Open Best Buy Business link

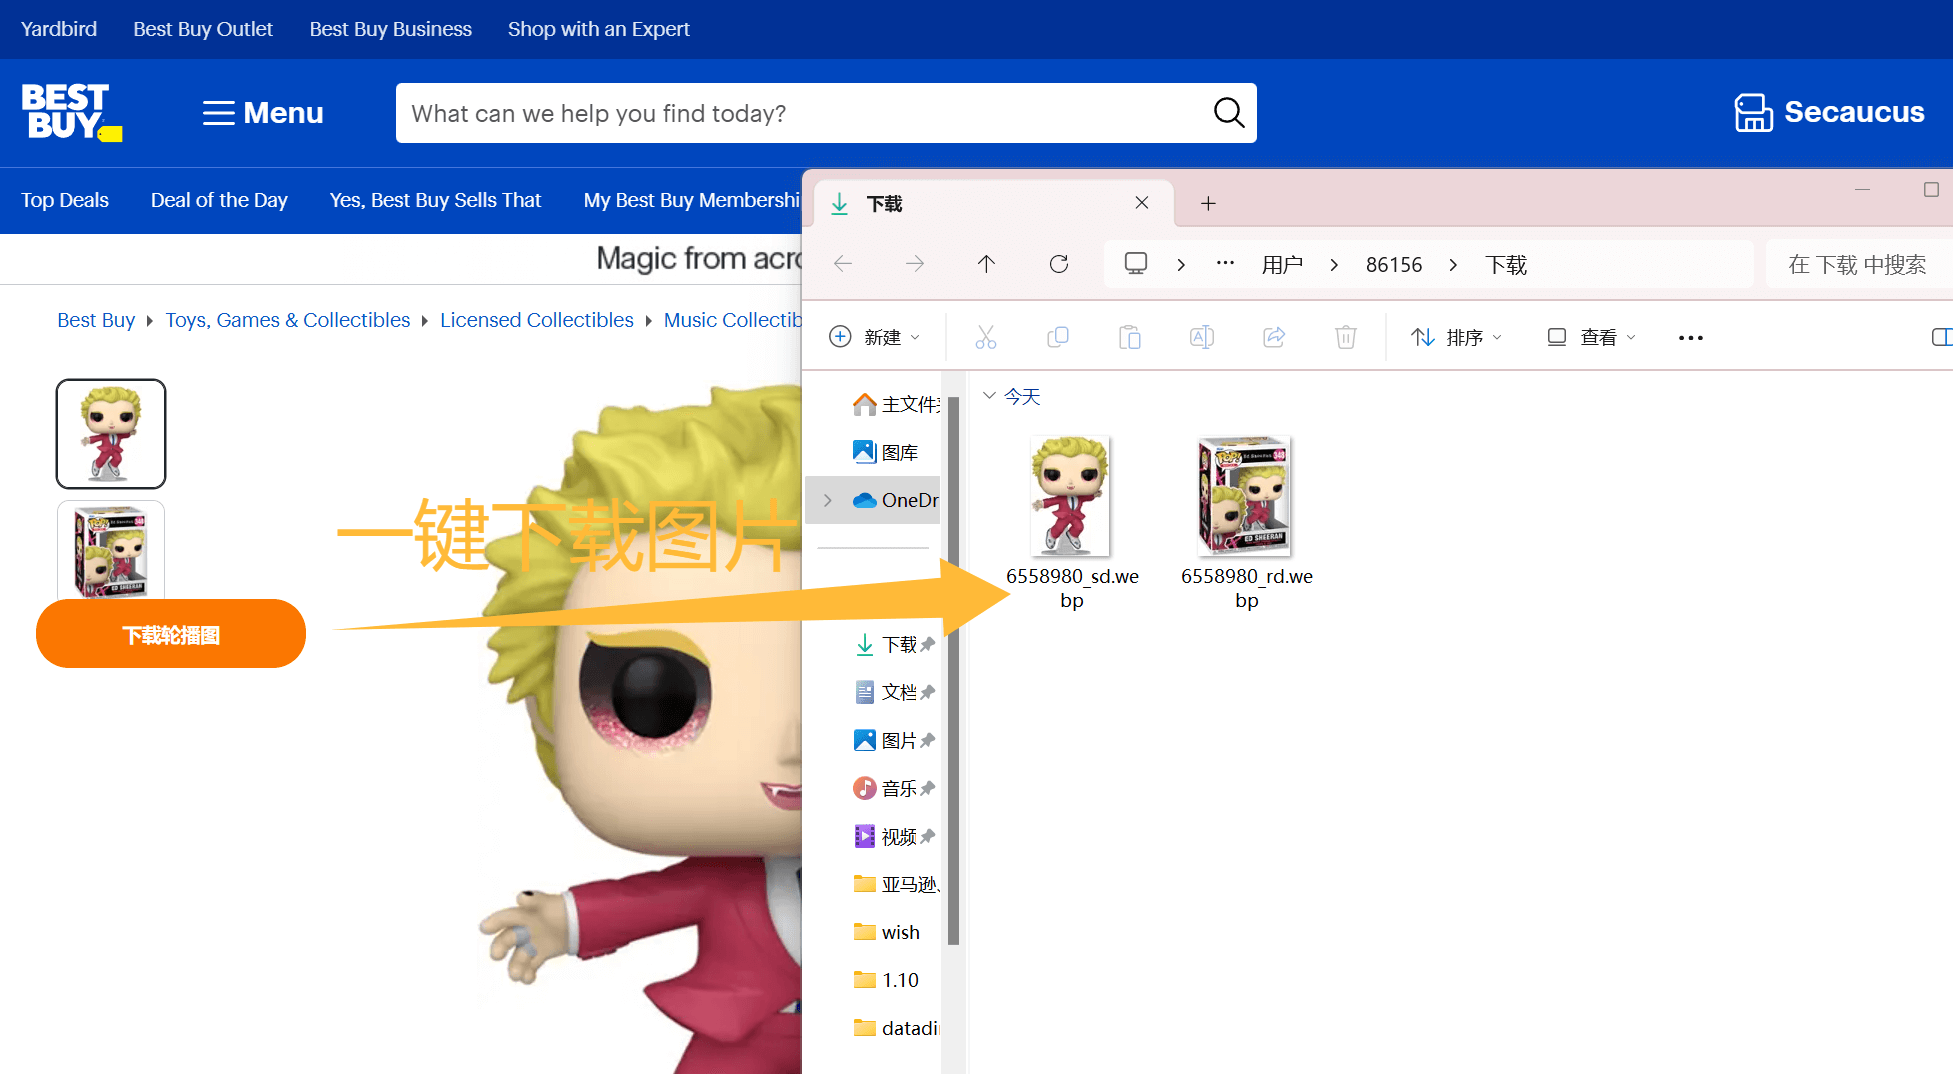pos(390,29)
